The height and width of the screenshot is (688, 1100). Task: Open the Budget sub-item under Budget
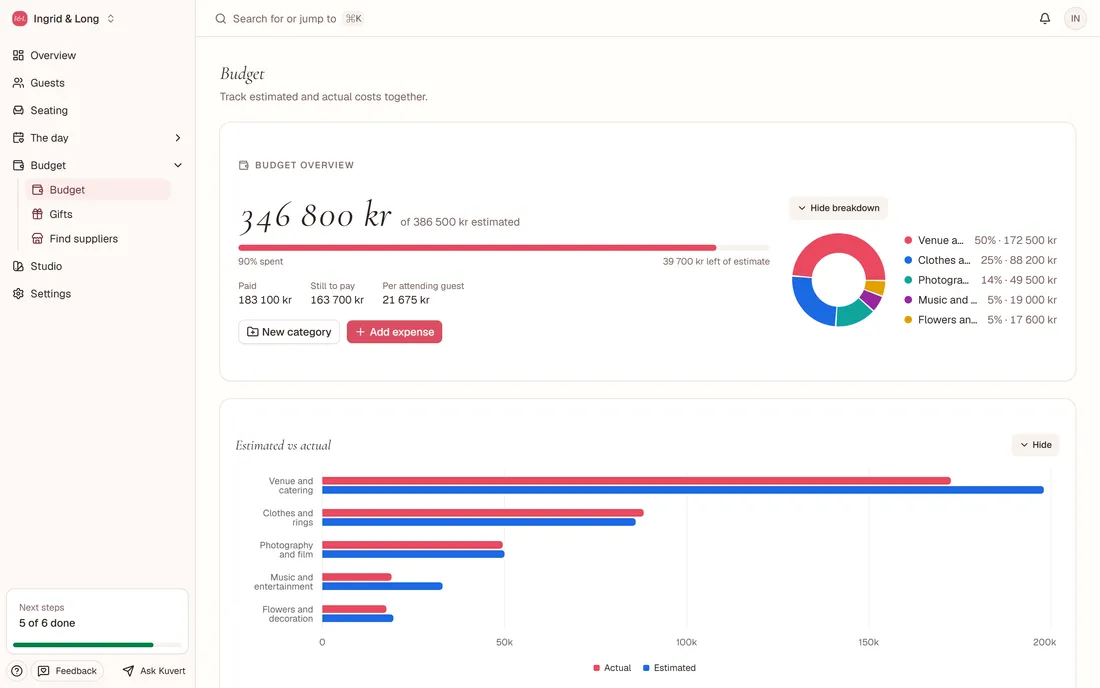tap(98, 190)
